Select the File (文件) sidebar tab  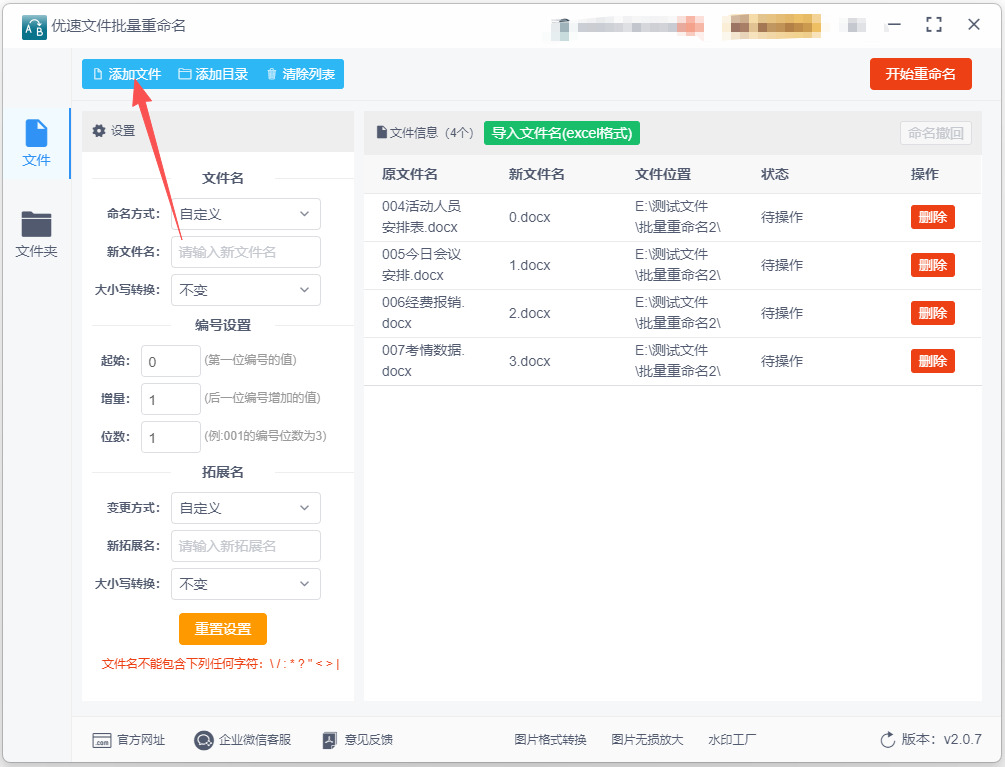tap(36, 143)
